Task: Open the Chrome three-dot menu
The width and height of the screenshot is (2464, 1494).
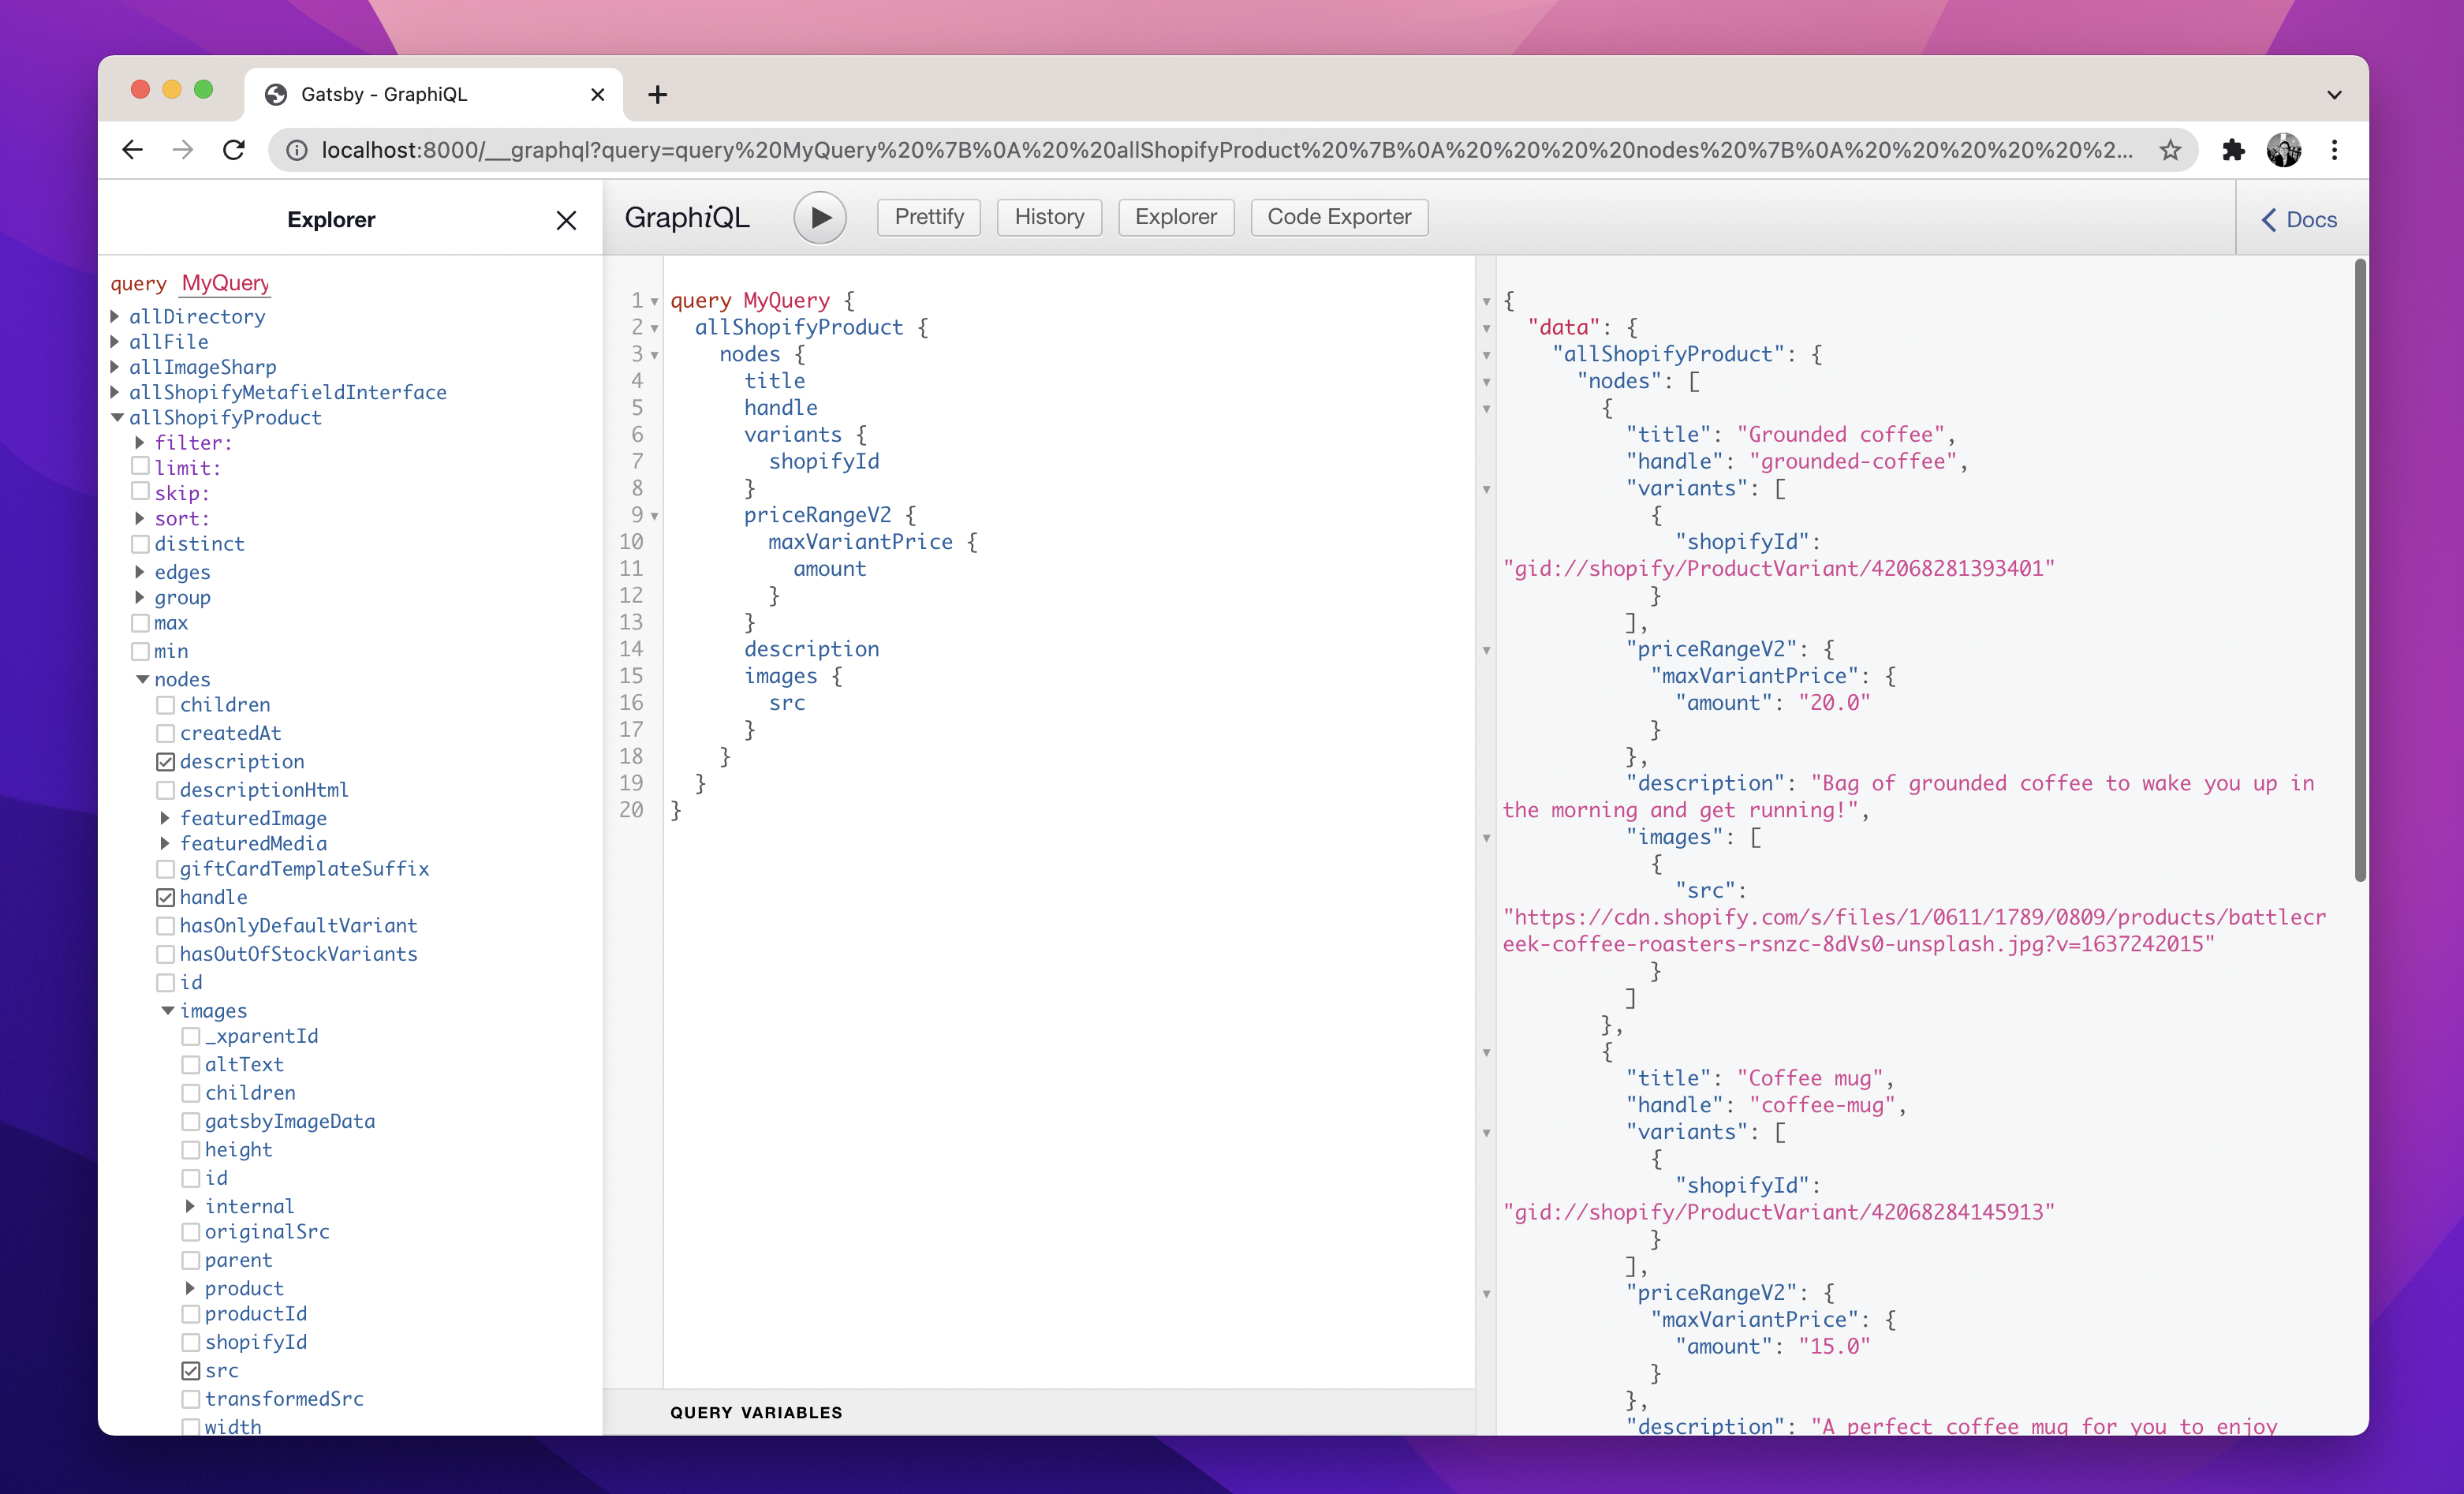Action: pyautogui.click(x=2334, y=150)
